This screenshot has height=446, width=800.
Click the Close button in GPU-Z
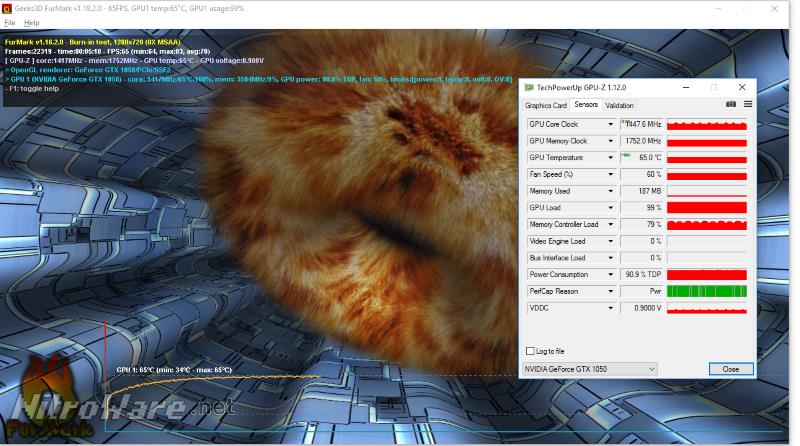pos(731,369)
